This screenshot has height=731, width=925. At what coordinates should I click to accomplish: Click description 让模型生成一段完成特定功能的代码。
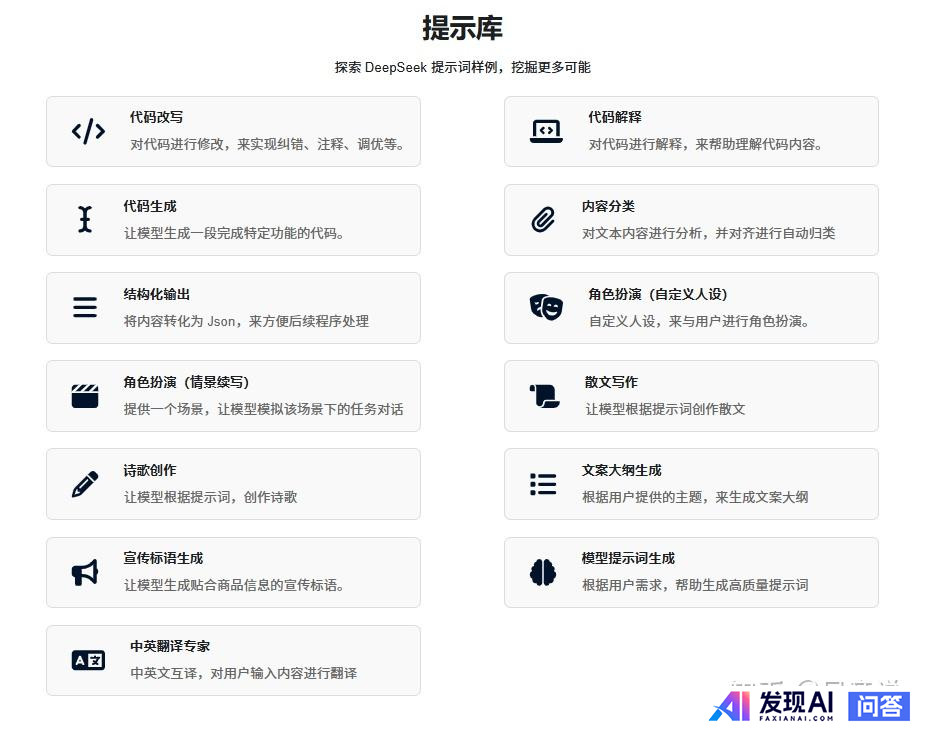(234, 233)
